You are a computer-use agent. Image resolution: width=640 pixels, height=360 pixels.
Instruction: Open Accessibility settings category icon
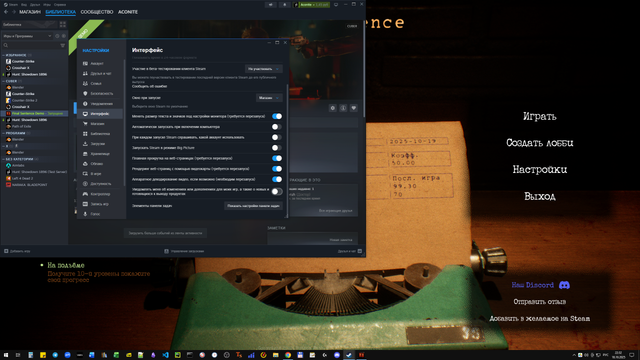pos(85,184)
